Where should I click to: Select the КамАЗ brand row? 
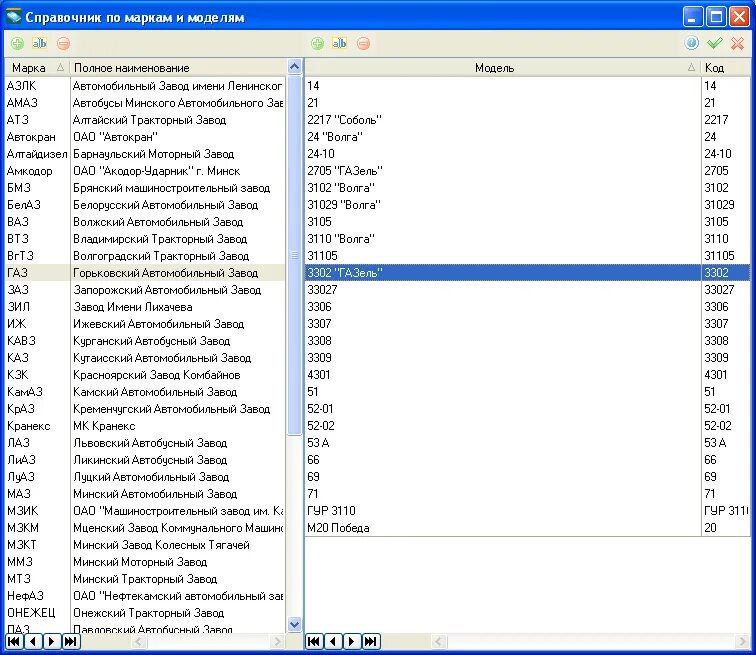[x=145, y=392]
